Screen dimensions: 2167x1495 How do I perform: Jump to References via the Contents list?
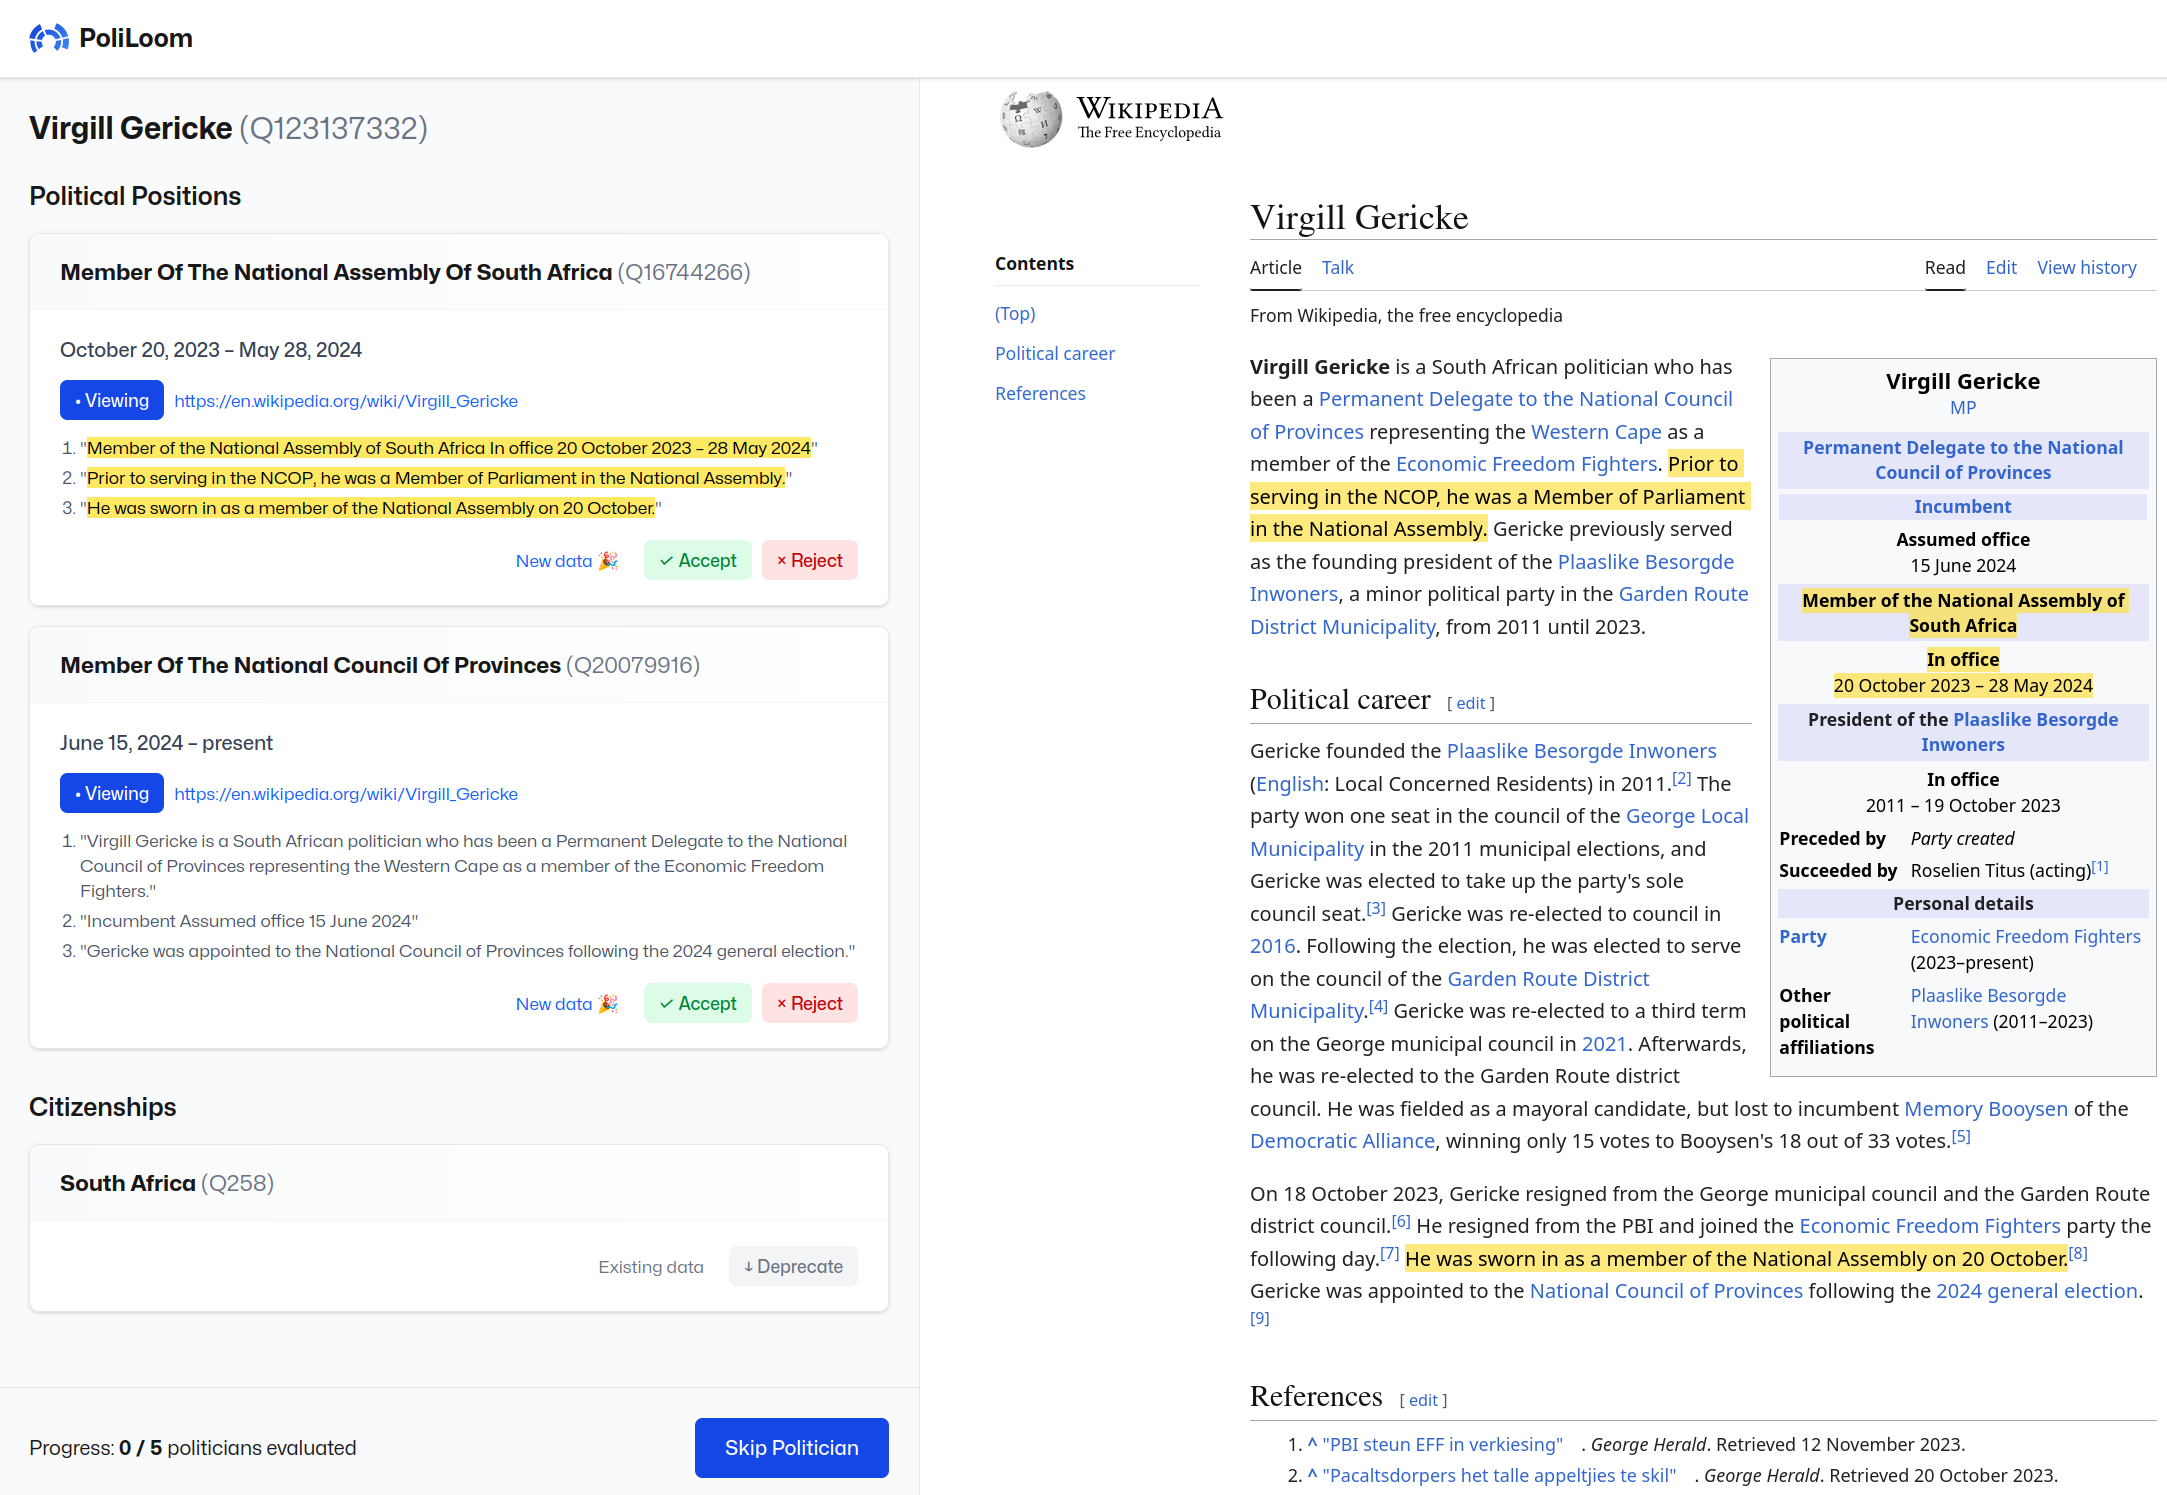click(x=1040, y=393)
